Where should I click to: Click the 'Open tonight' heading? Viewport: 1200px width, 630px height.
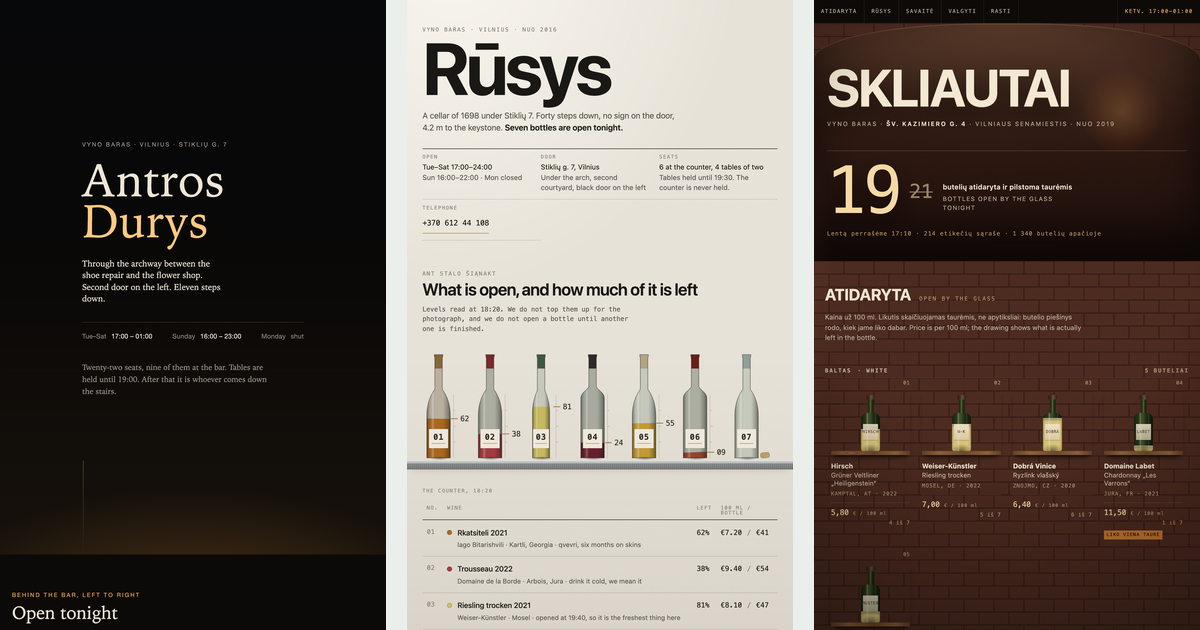tap(65, 612)
